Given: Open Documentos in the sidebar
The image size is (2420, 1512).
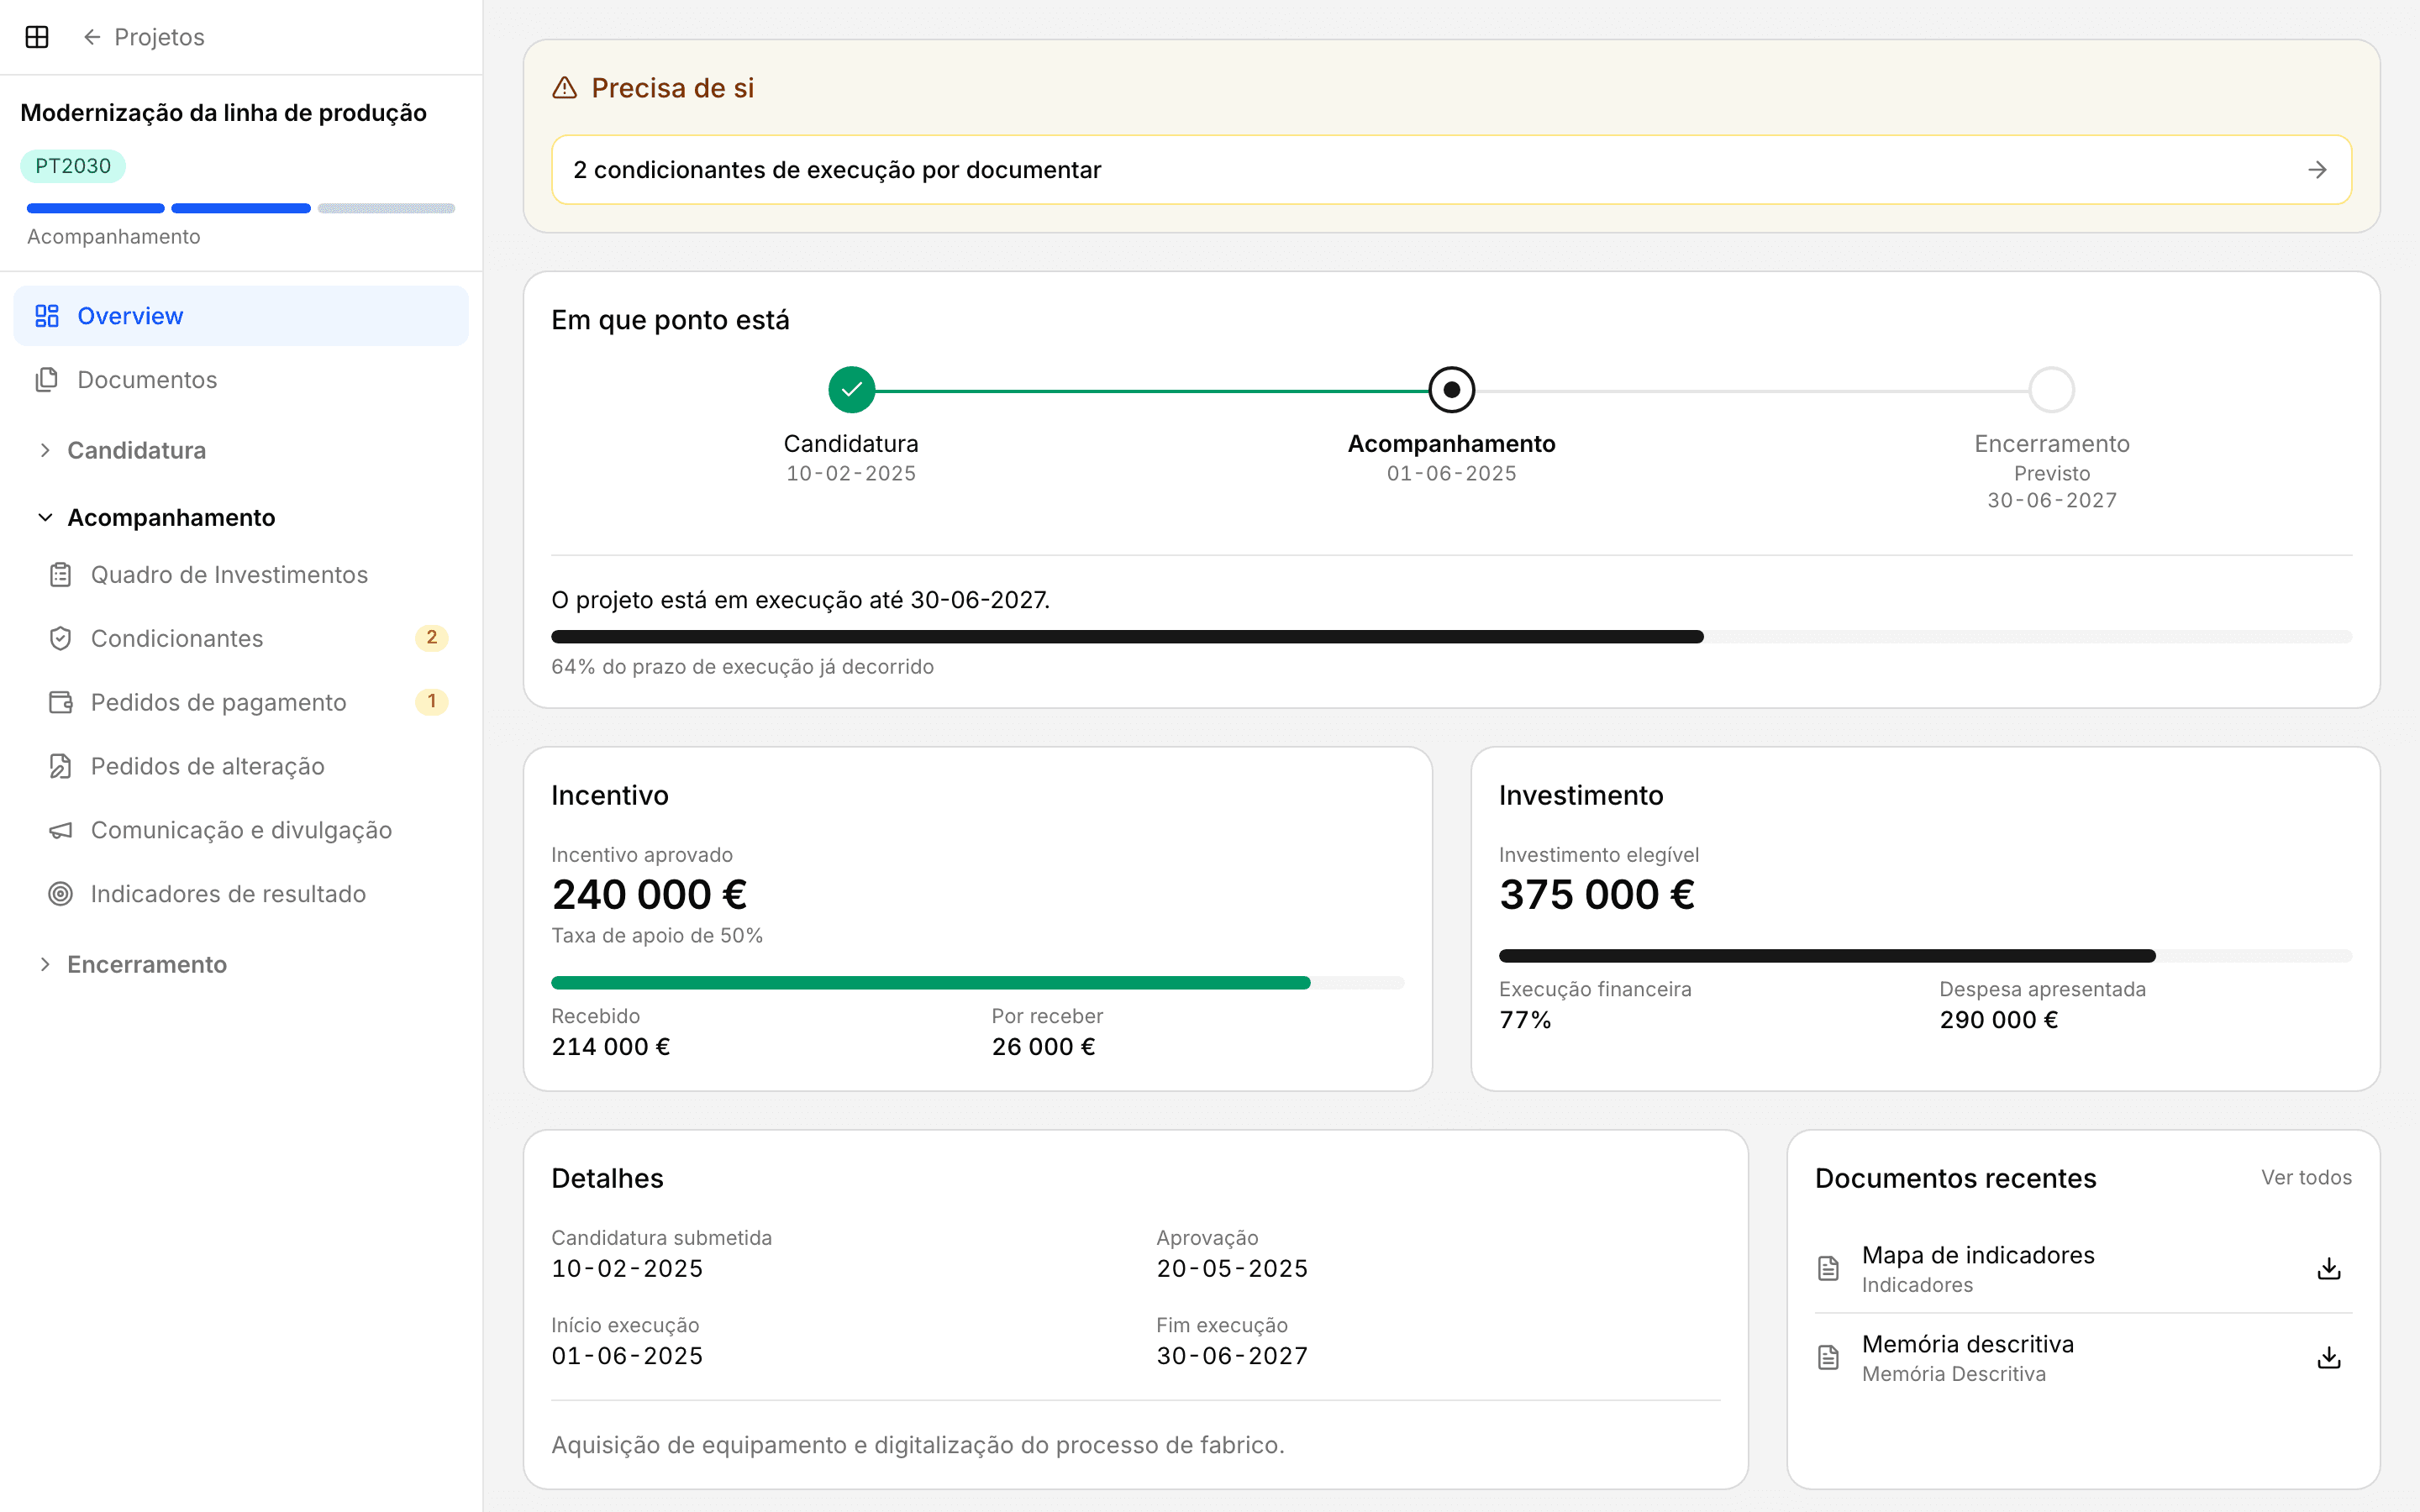Looking at the screenshot, I should click(241, 380).
